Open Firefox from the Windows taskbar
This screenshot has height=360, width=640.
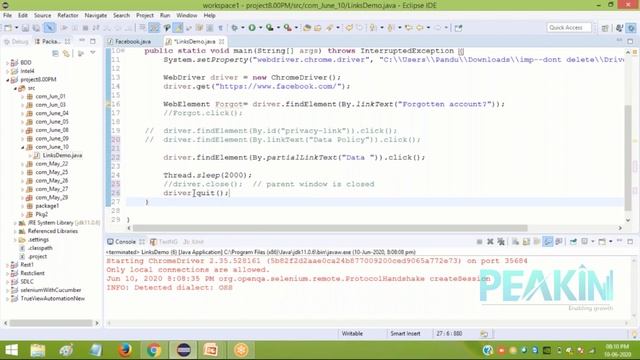(x=124, y=350)
